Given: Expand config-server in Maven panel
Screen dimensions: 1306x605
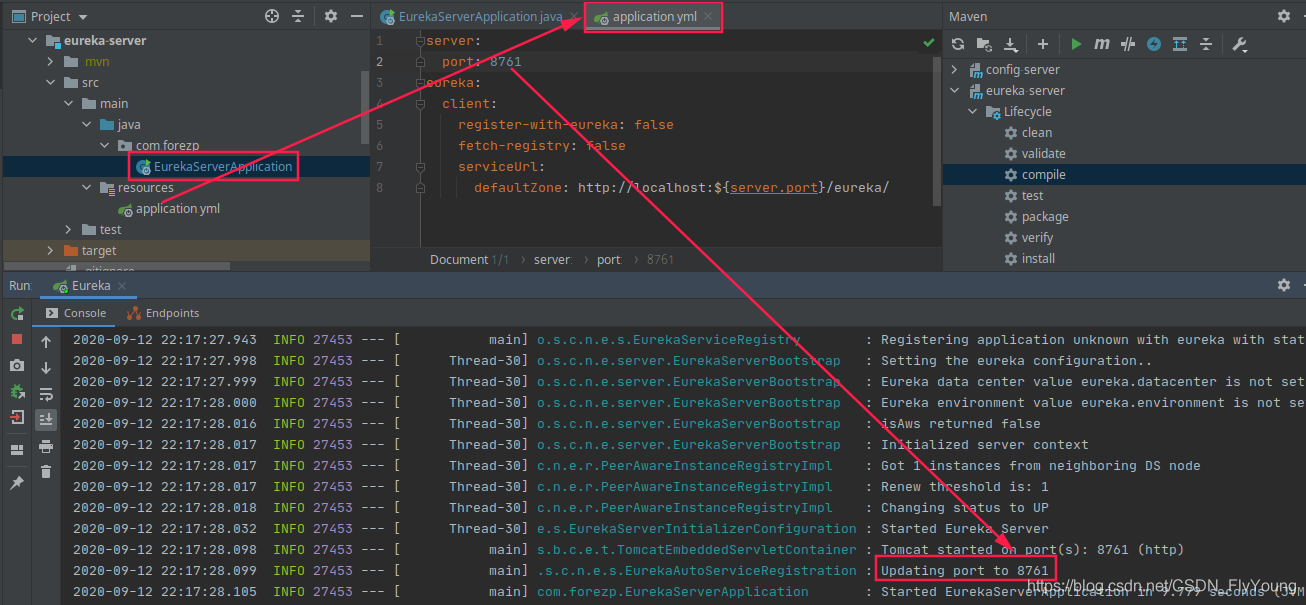Looking at the screenshot, I should pos(954,70).
